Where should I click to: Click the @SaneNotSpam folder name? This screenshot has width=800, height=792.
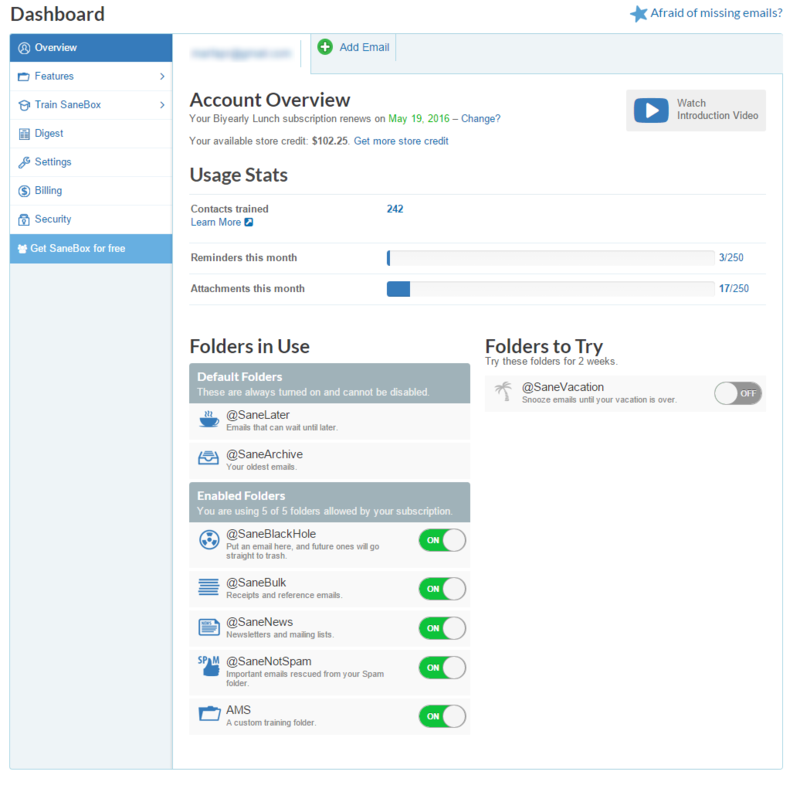(269, 661)
